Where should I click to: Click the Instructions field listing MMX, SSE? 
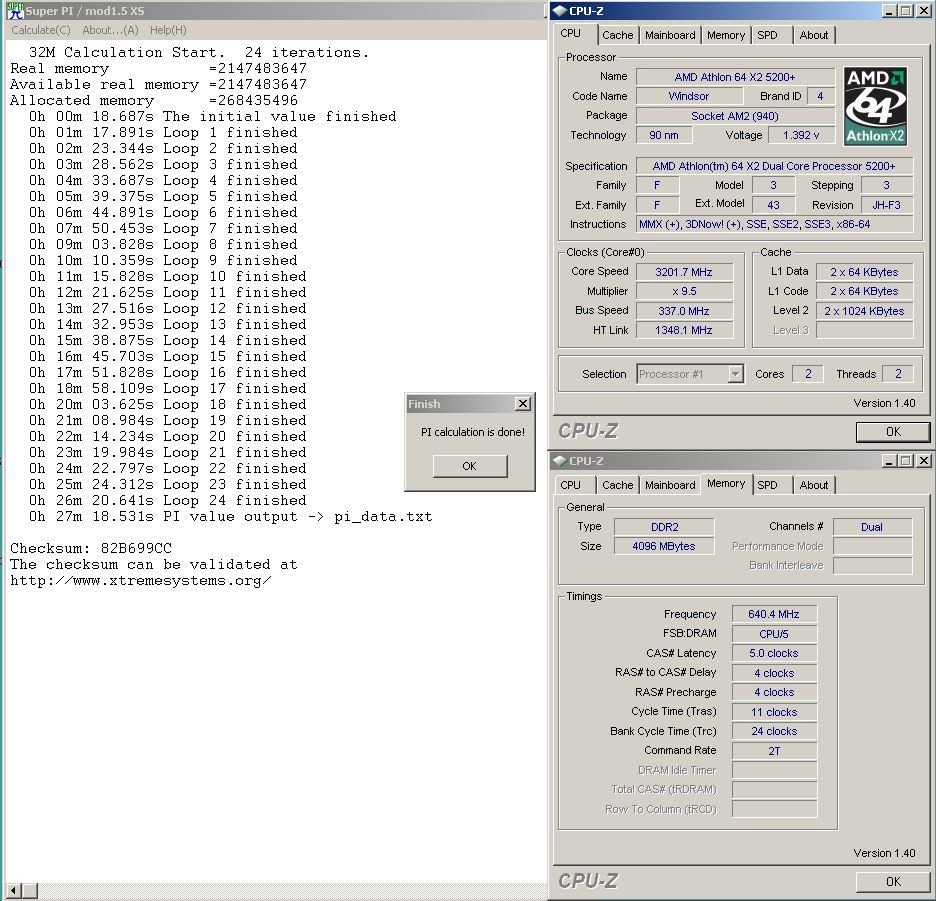[774, 224]
